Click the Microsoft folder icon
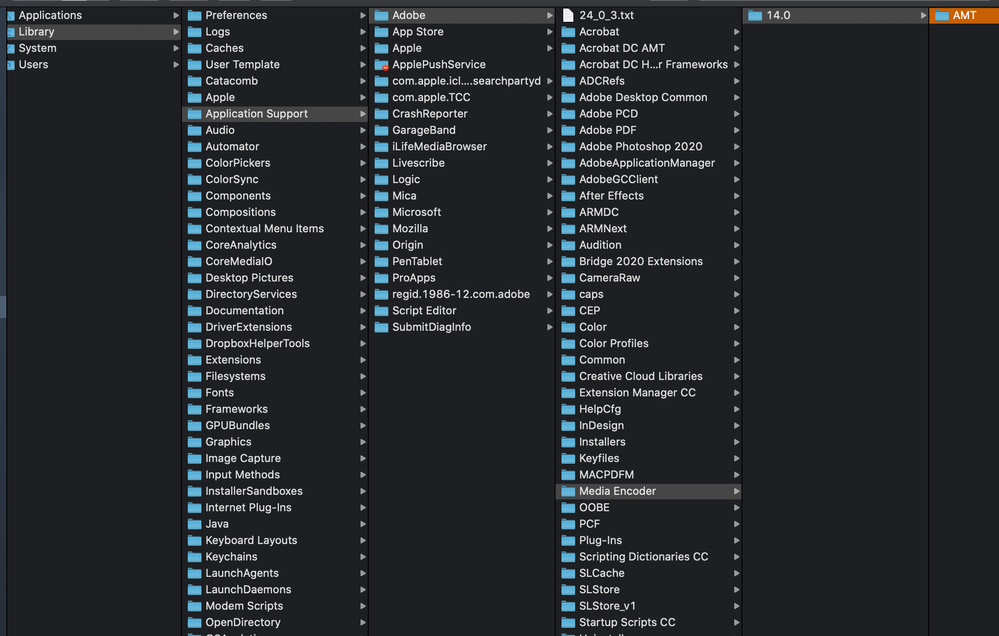Image resolution: width=999 pixels, height=636 pixels. [382, 212]
